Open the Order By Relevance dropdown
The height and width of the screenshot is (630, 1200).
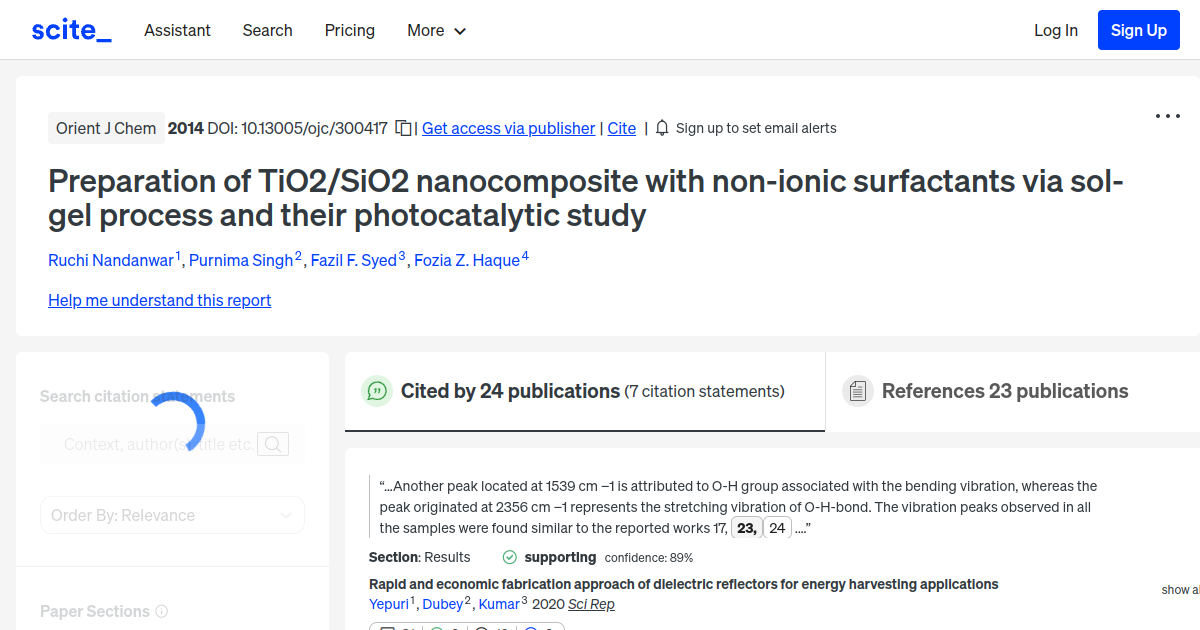pyautogui.click(x=172, y=514)
